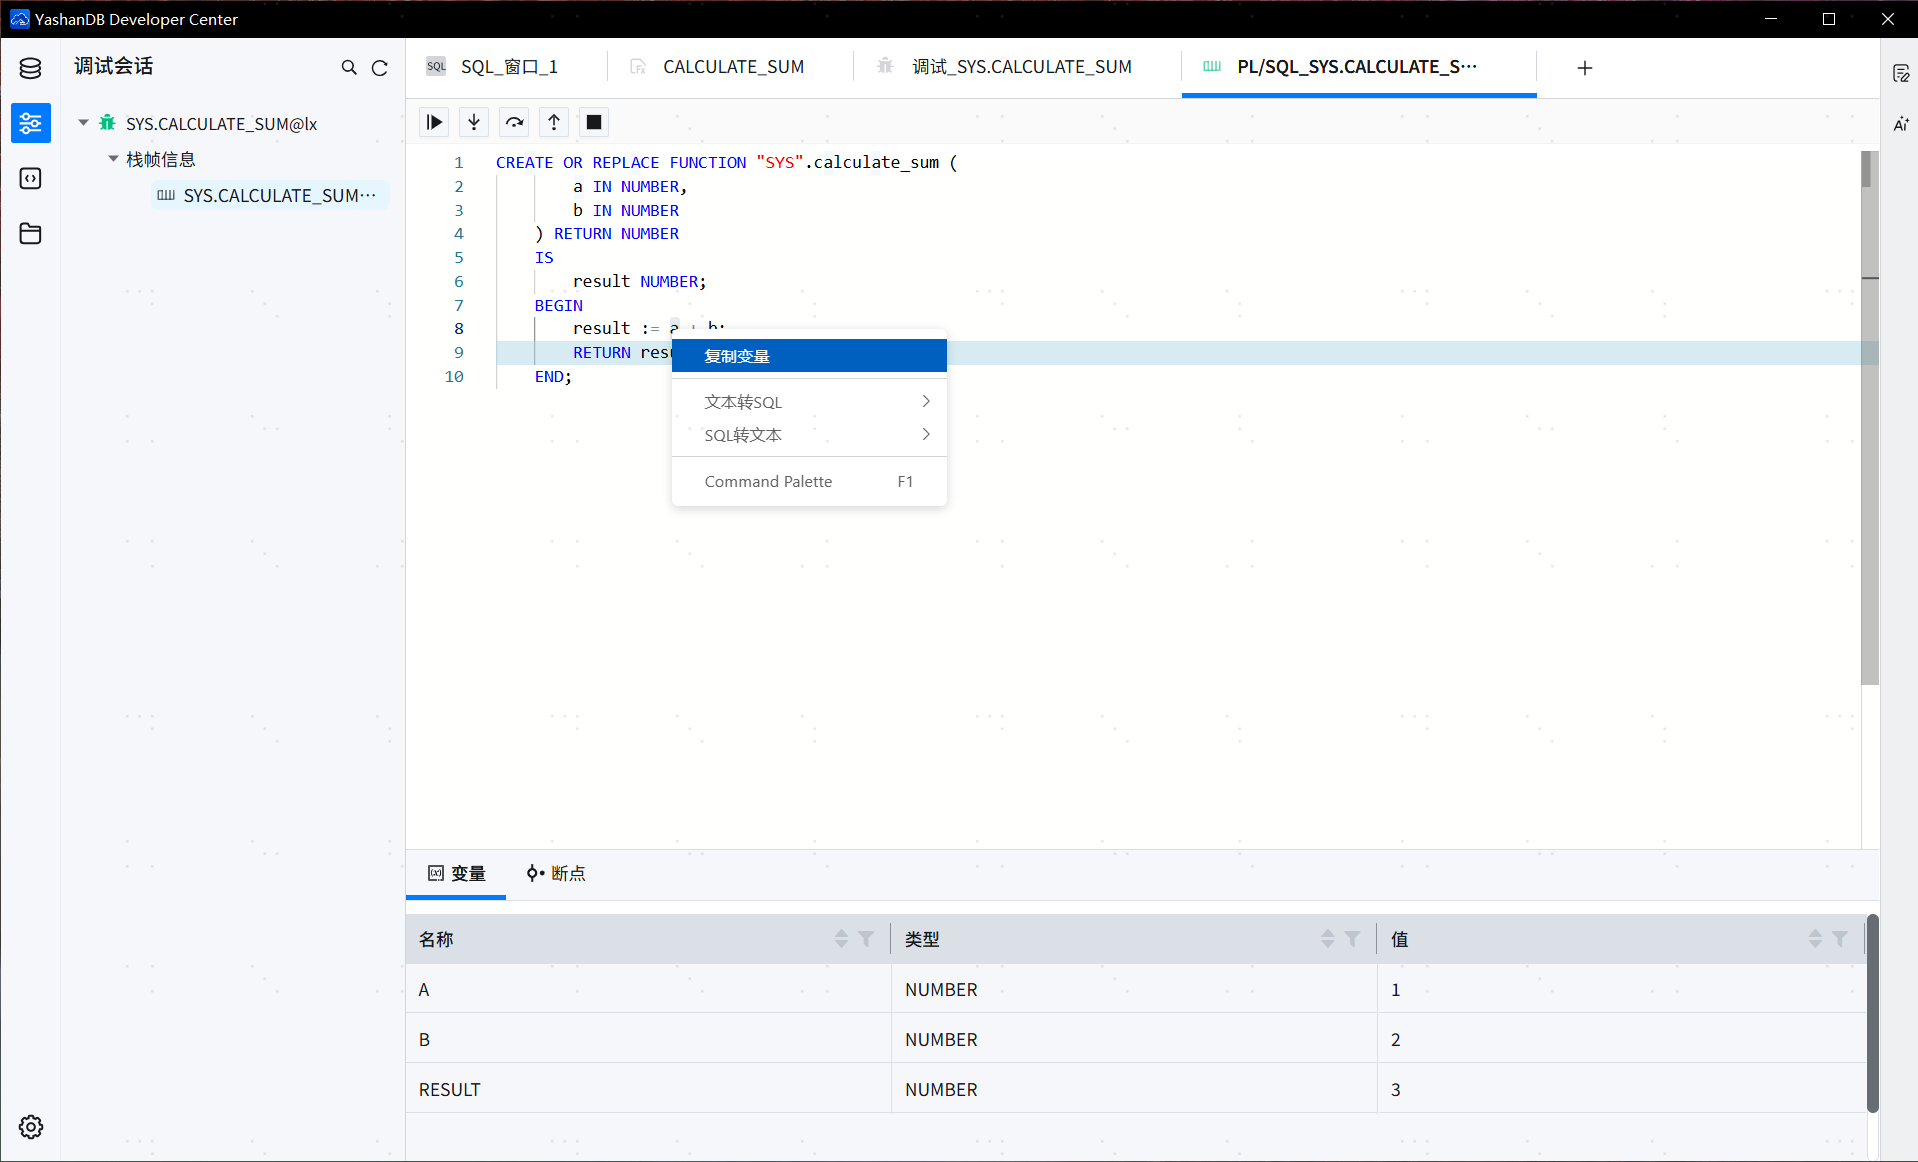
Task: Click the step into debug icon
Action: [474, 122]
